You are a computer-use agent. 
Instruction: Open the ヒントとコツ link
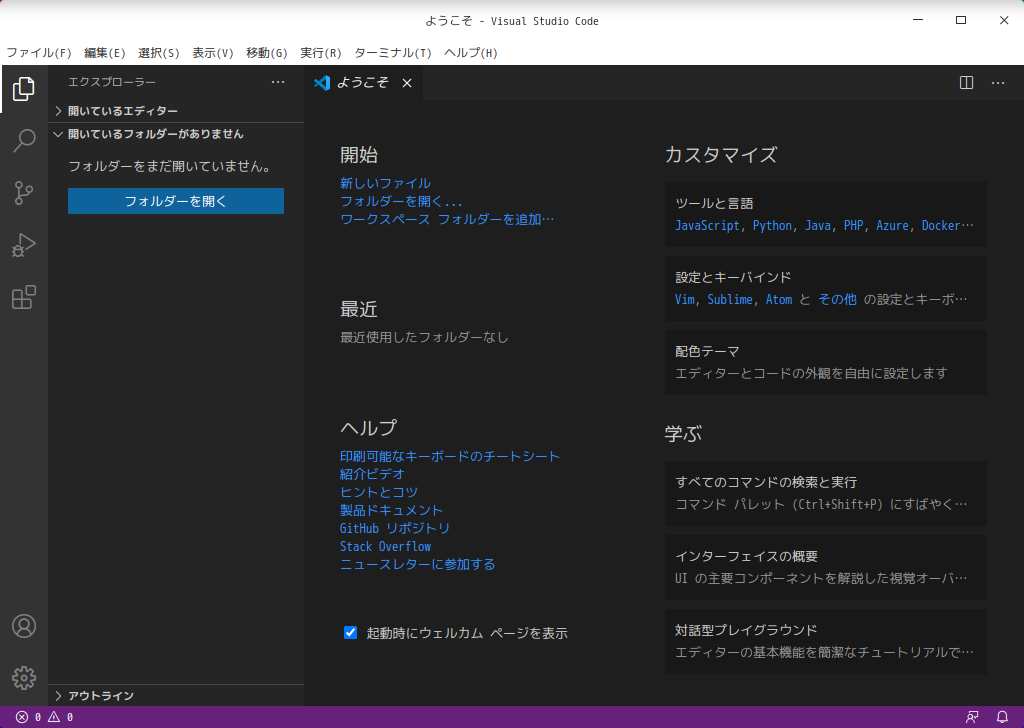379,492
